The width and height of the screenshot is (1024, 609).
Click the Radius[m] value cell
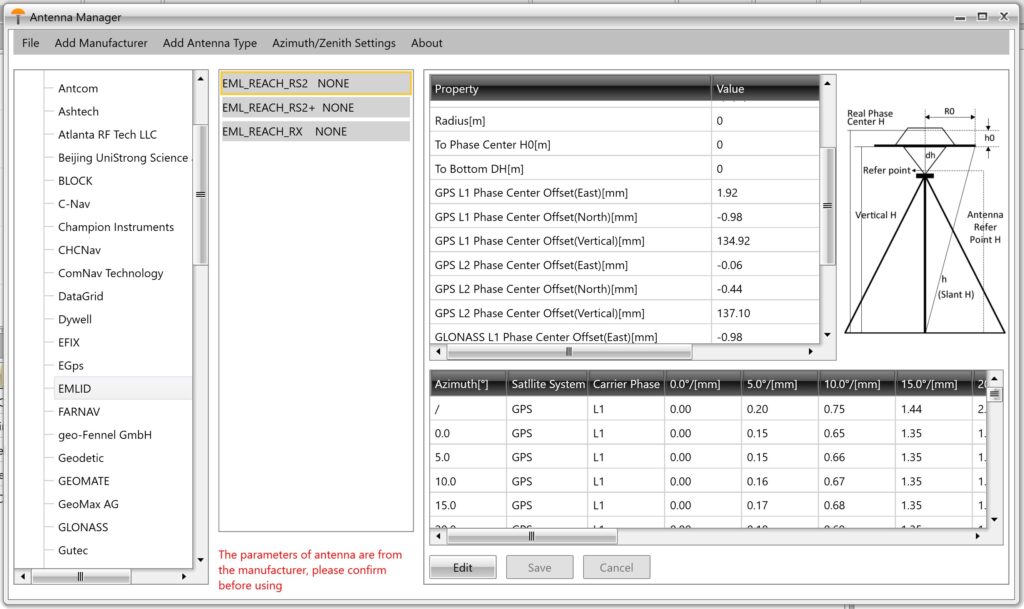[x=765, y=121]
